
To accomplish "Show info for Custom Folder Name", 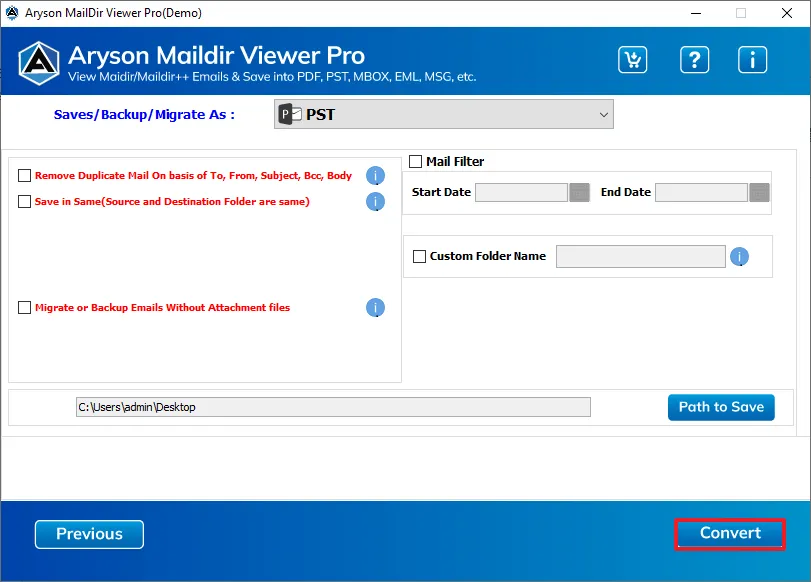I will (739, 257).
